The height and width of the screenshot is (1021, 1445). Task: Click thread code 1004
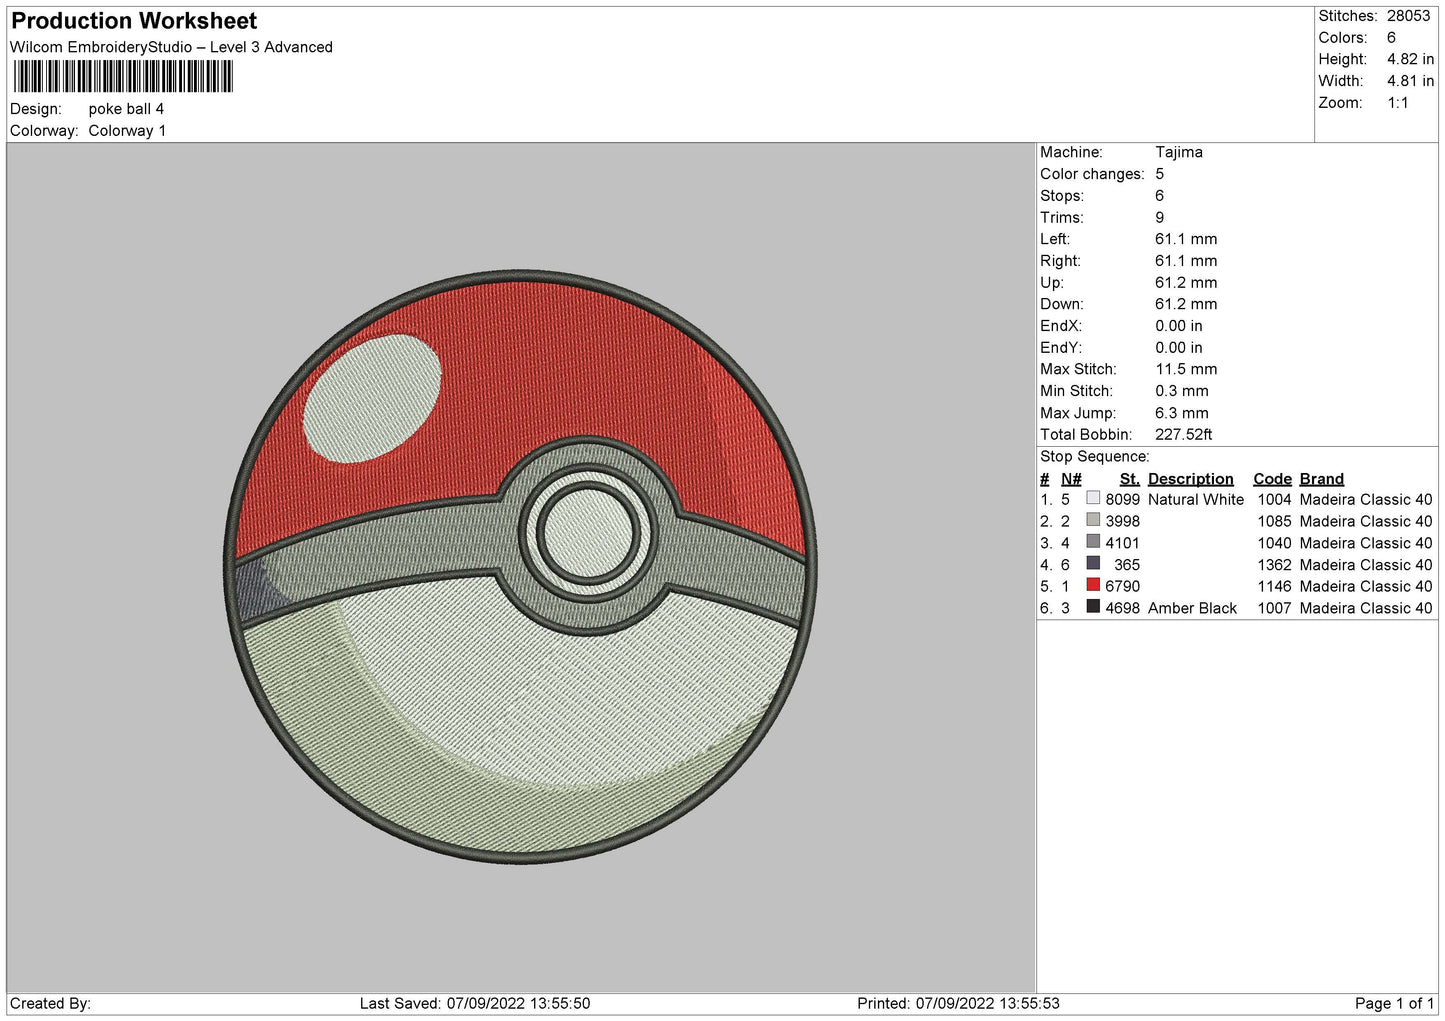pyautogui.click(x=1274, y=500)
